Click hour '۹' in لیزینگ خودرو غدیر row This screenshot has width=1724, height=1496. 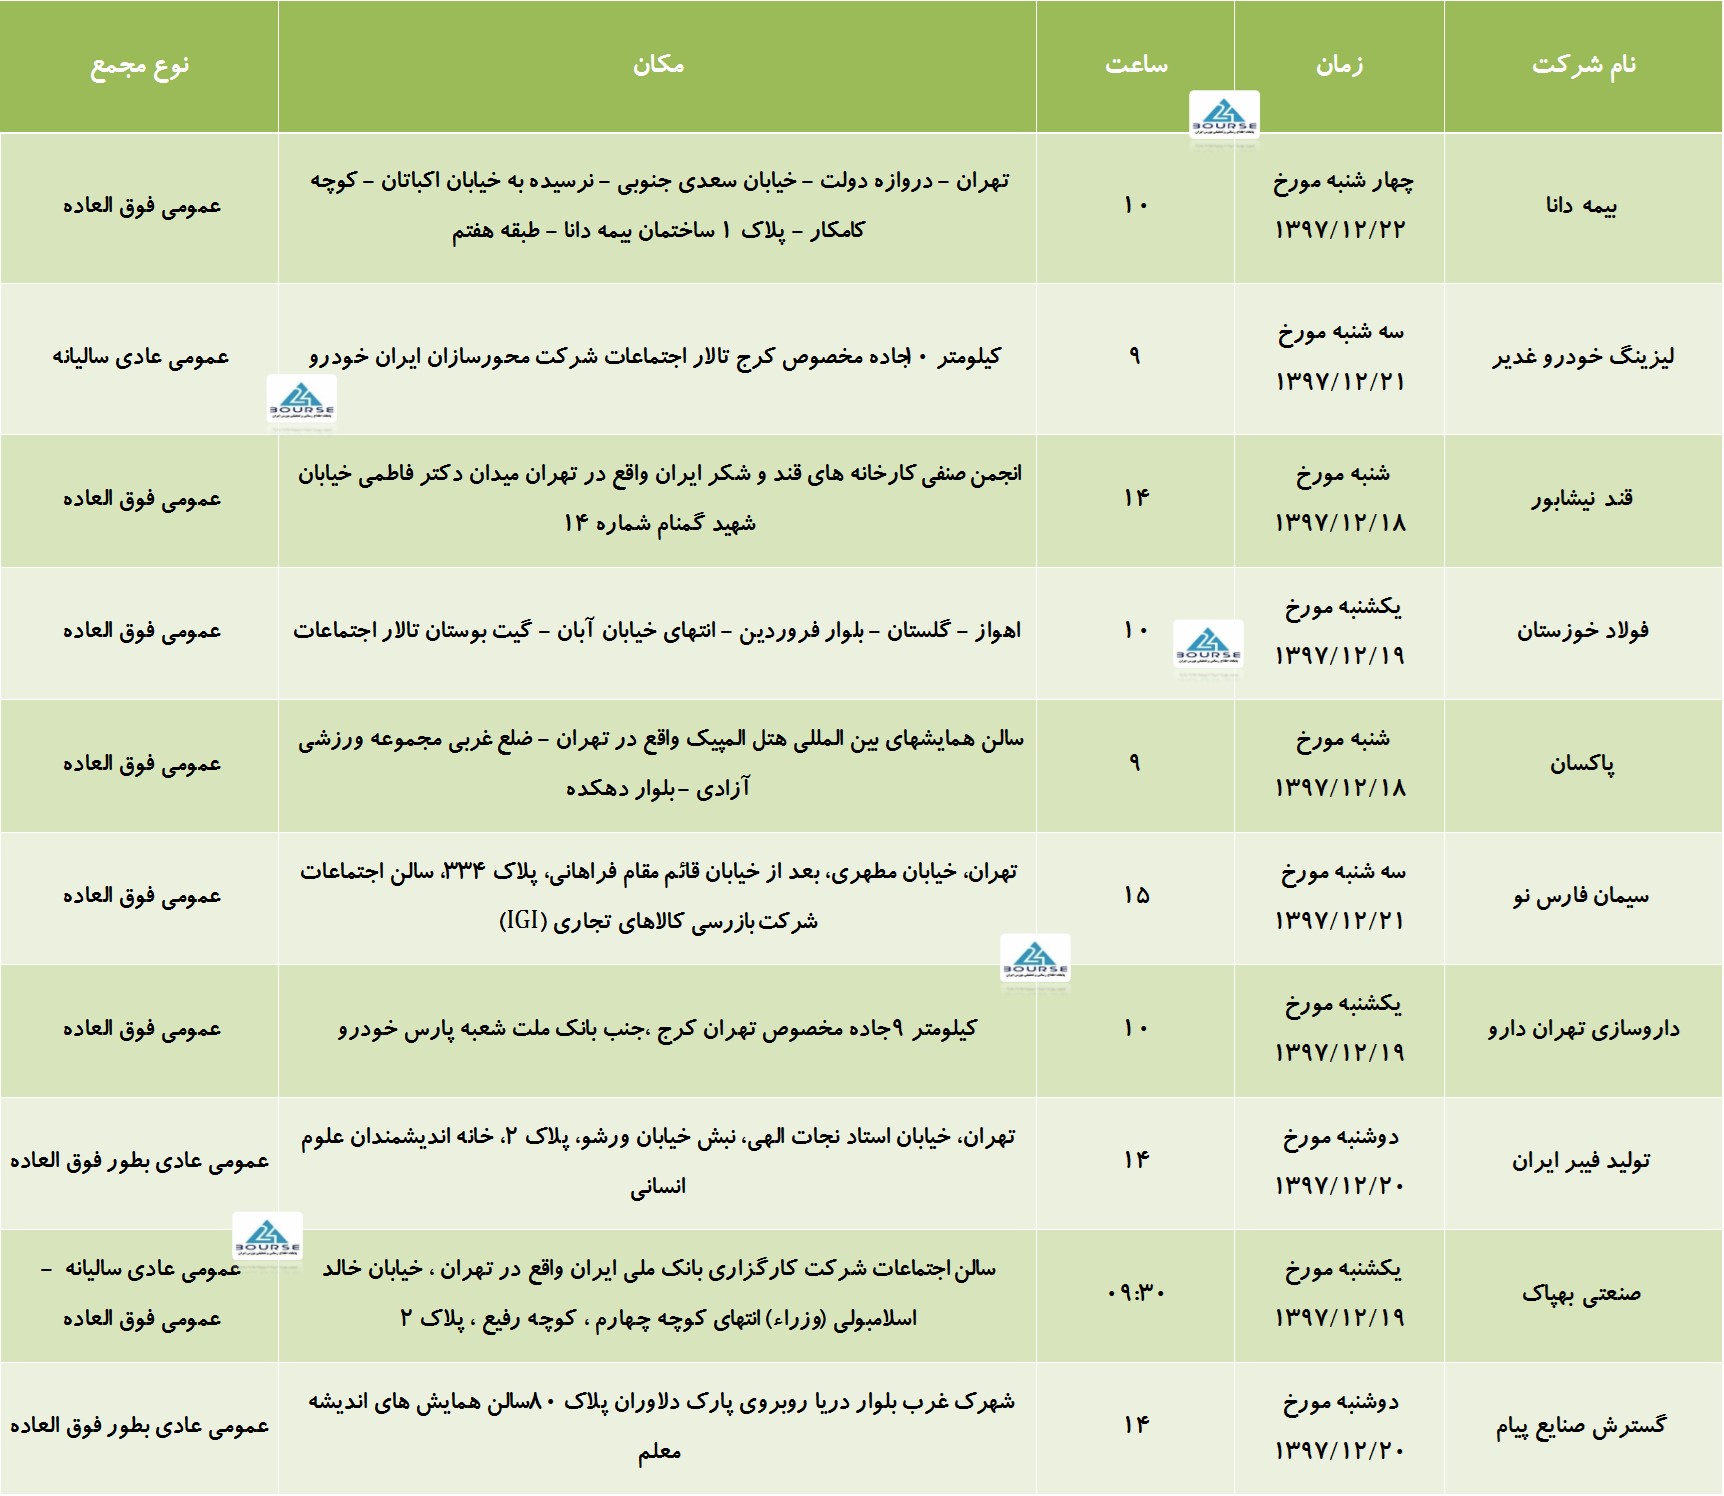tap(1135, 355)
